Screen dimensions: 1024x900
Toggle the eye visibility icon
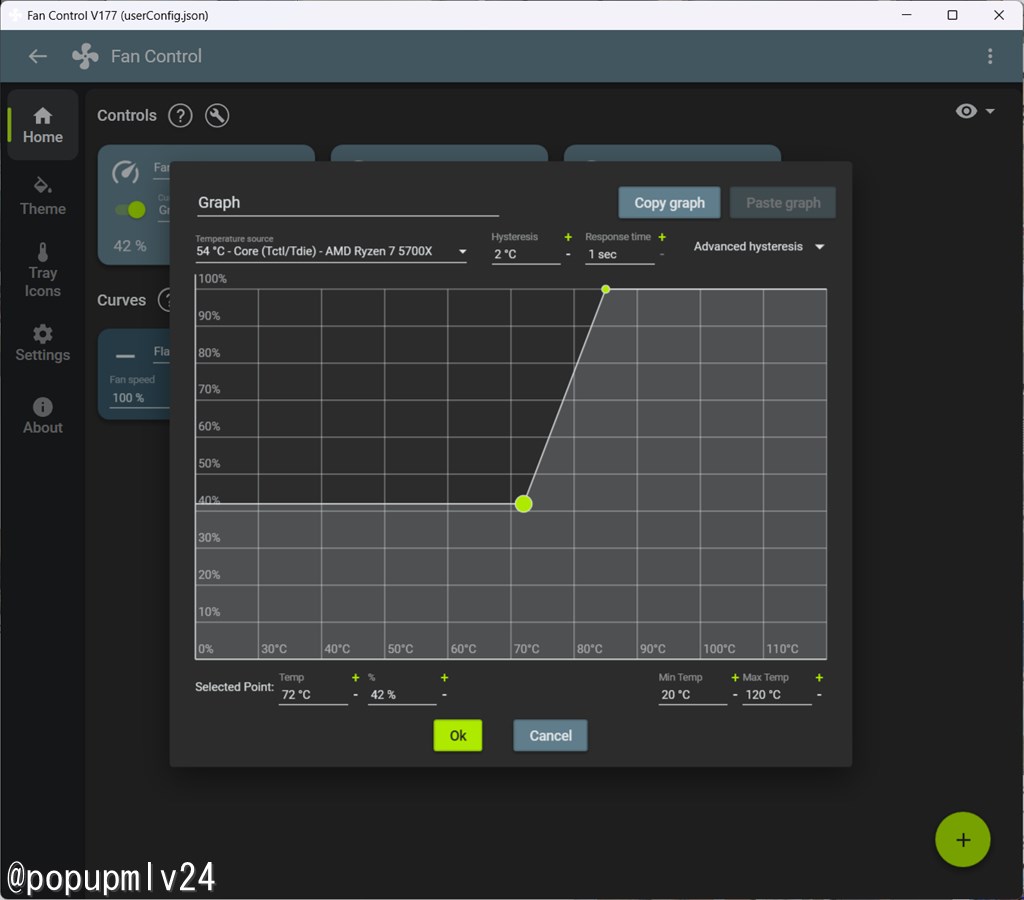tap(966, 111)
